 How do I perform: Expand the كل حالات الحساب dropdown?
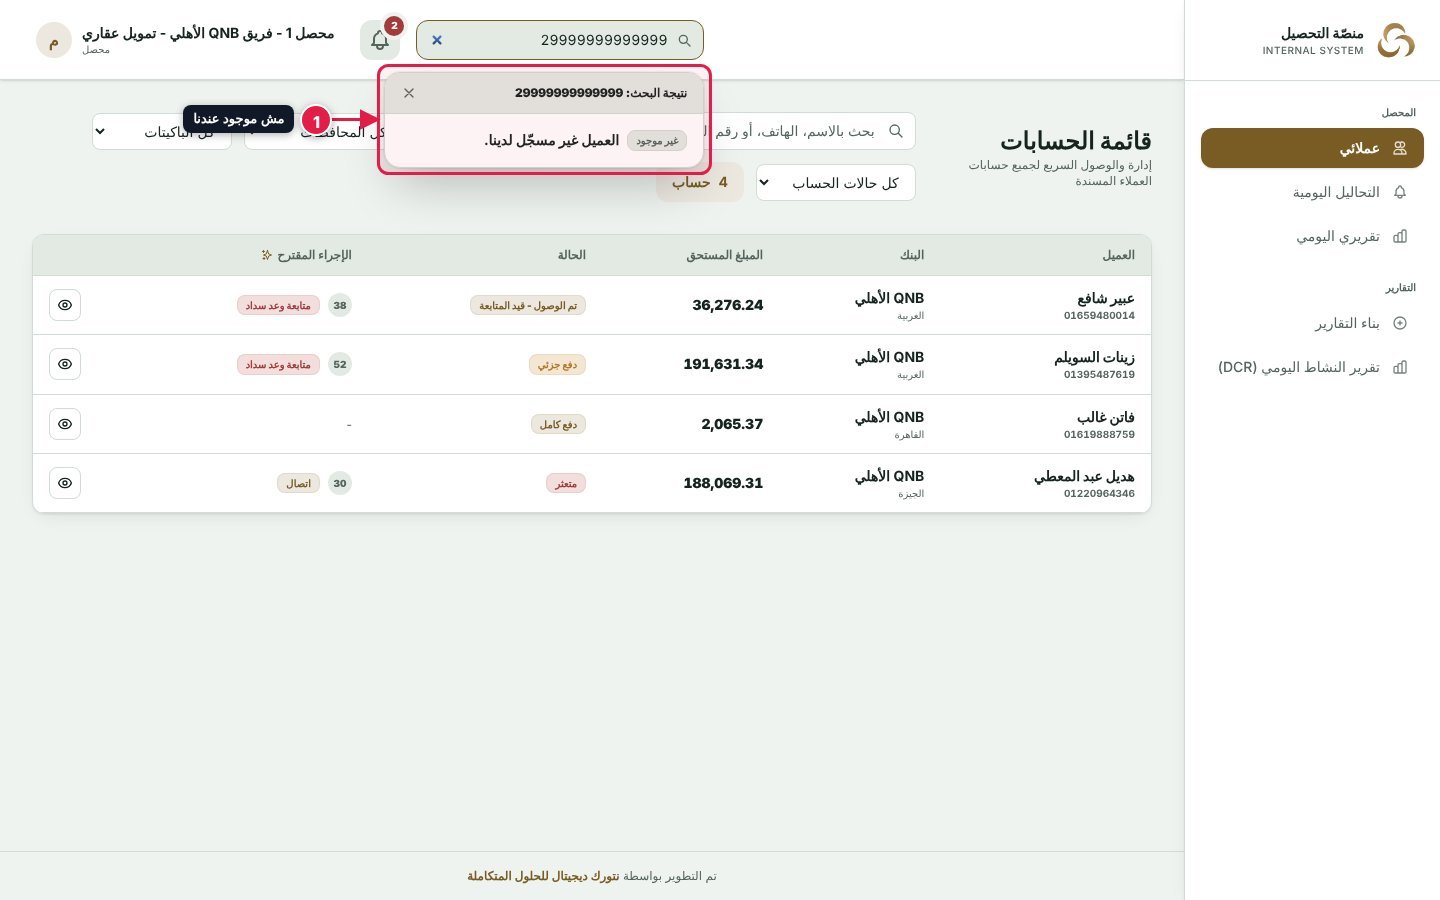pos(836,183)
